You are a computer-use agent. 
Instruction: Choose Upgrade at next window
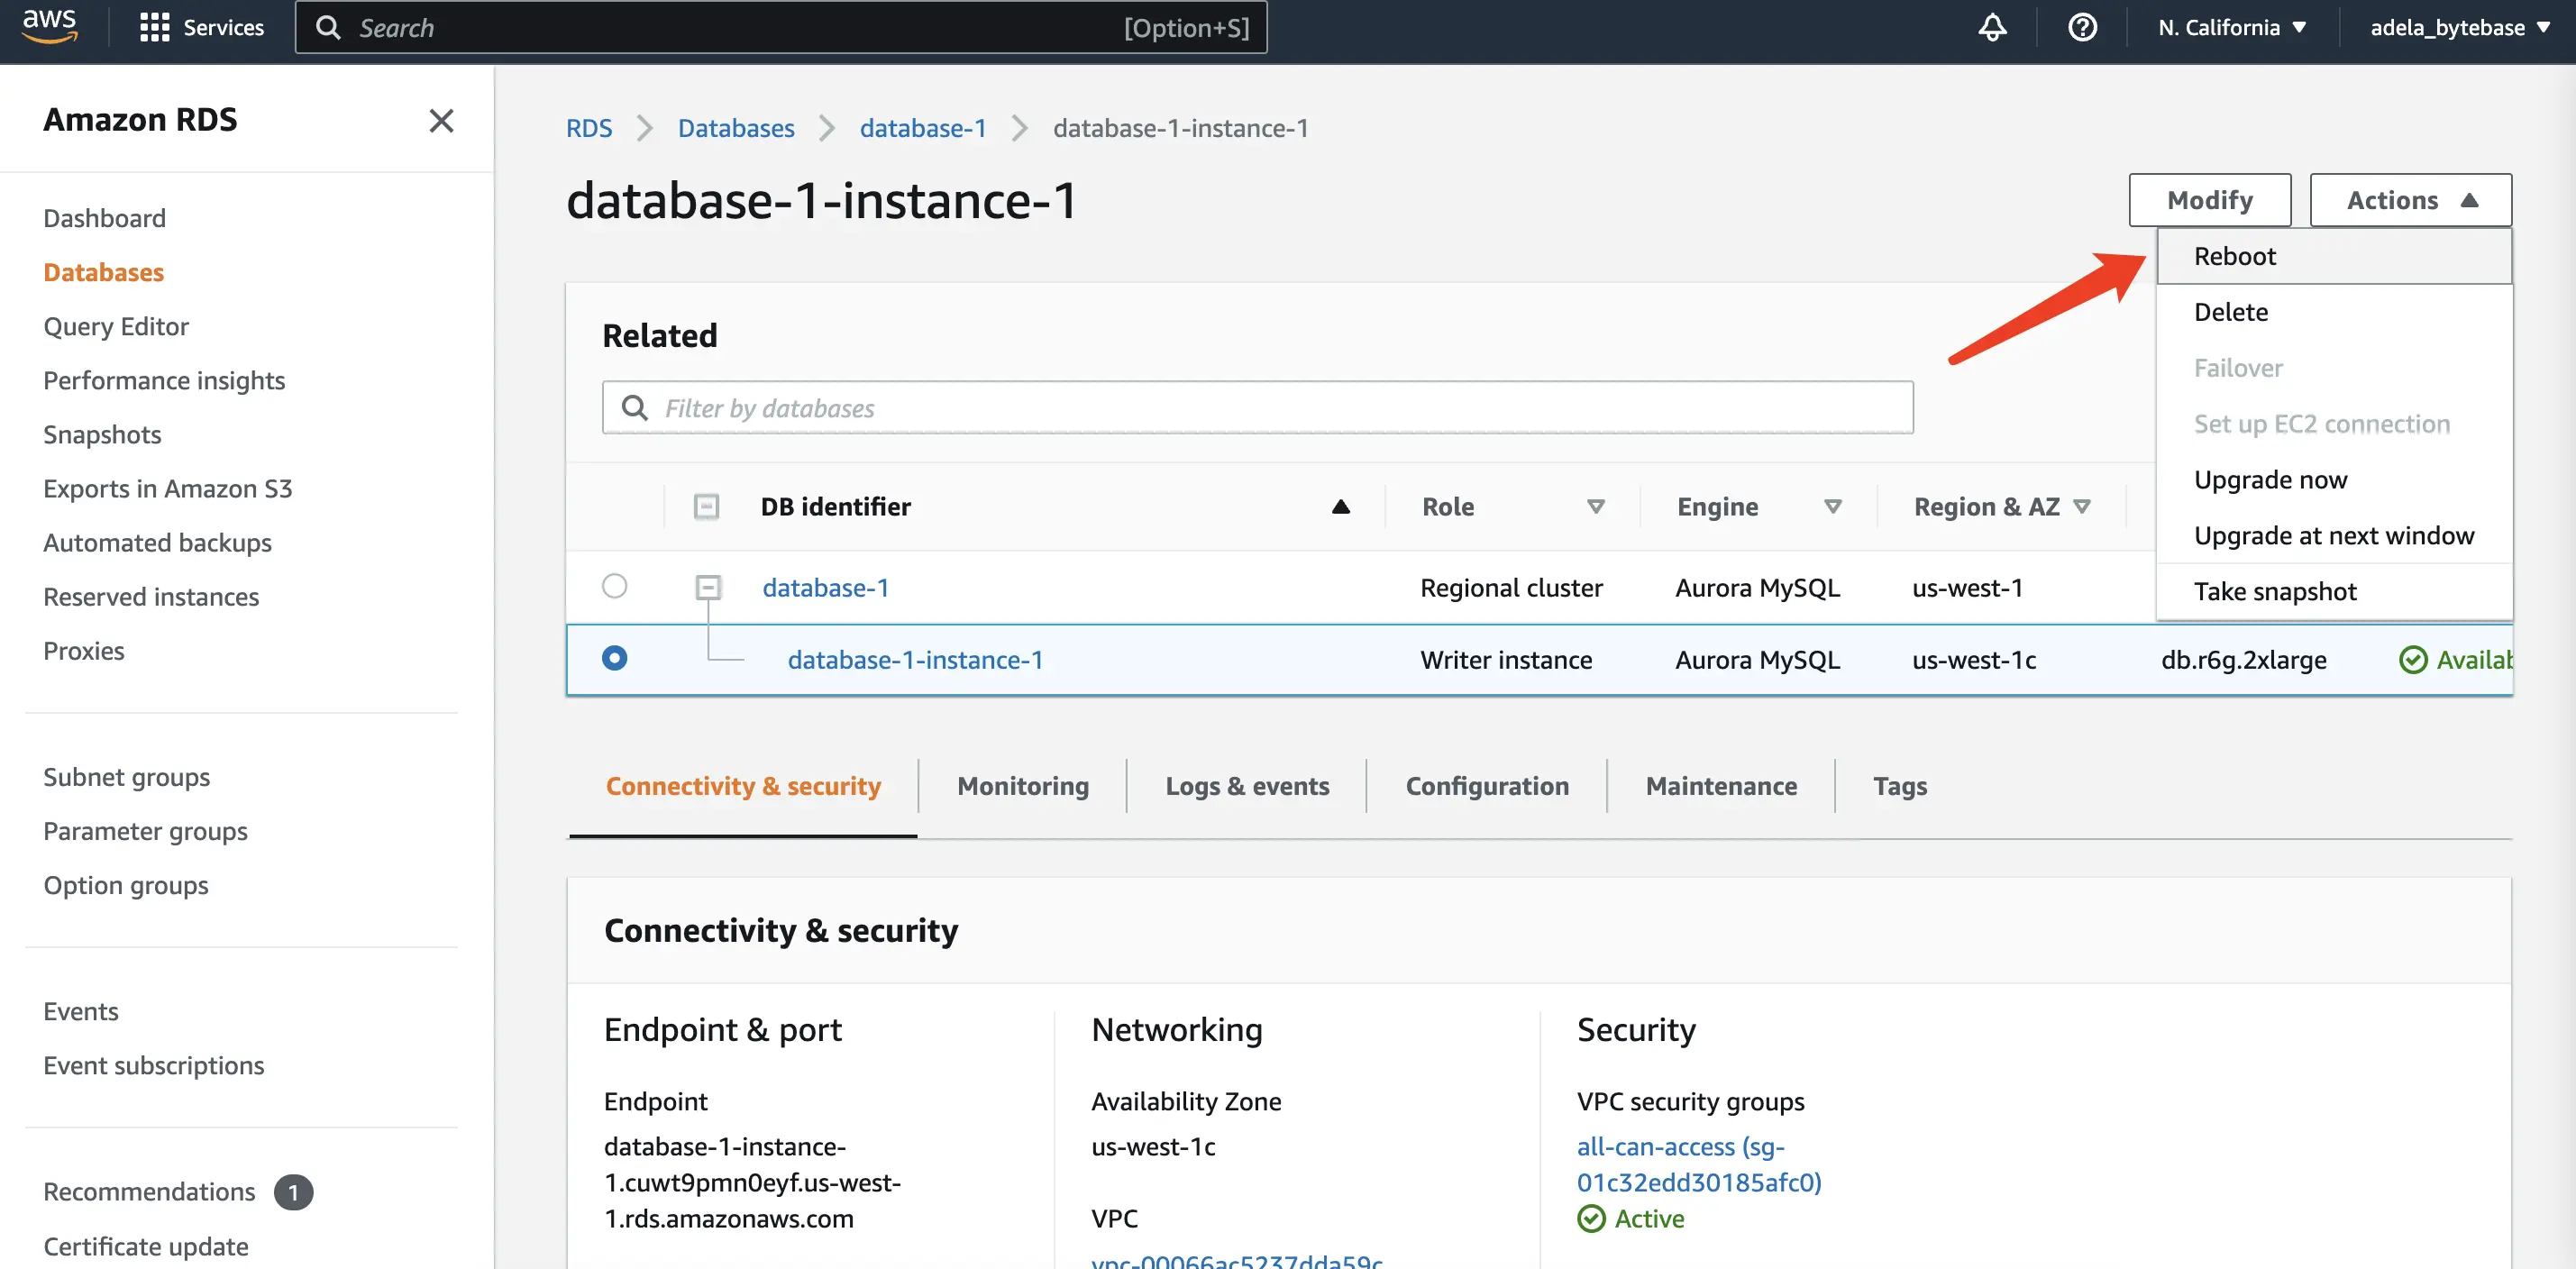click(2334, 536)
